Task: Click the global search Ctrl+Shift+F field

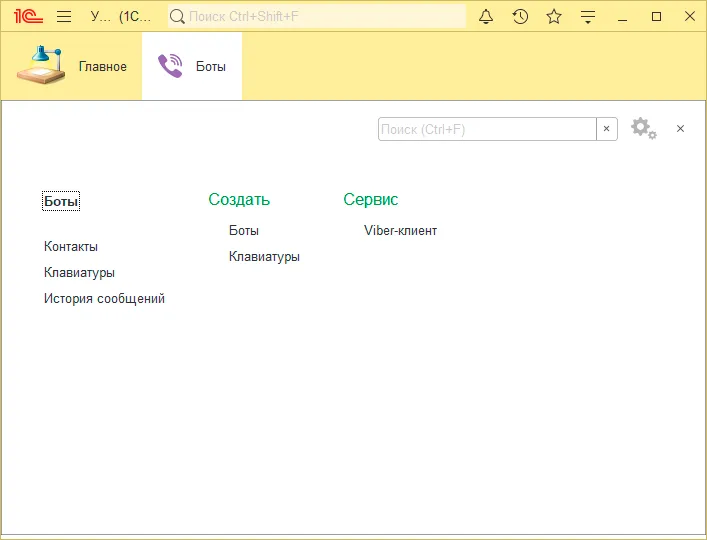Action: click(320, 16)
